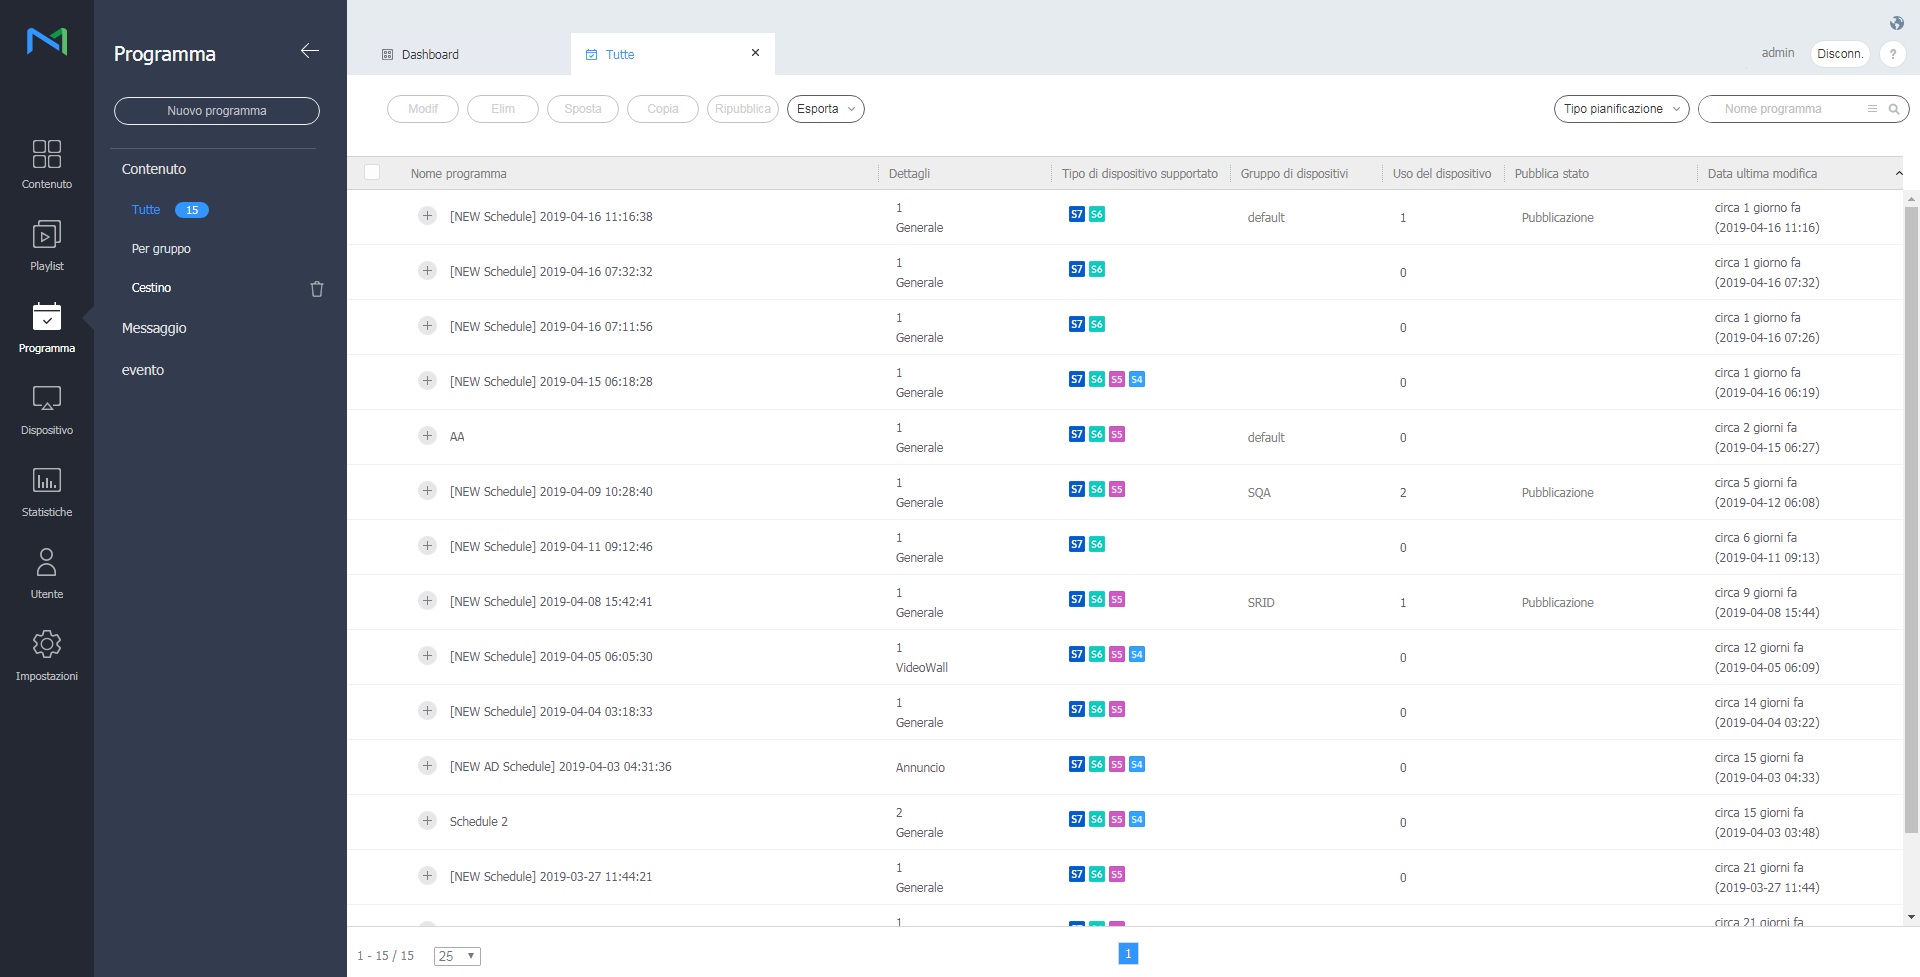Click the Nuovo programma button
Viewport: 1920px width, 977px height.
pyautogui.click(x=216, y=111)
